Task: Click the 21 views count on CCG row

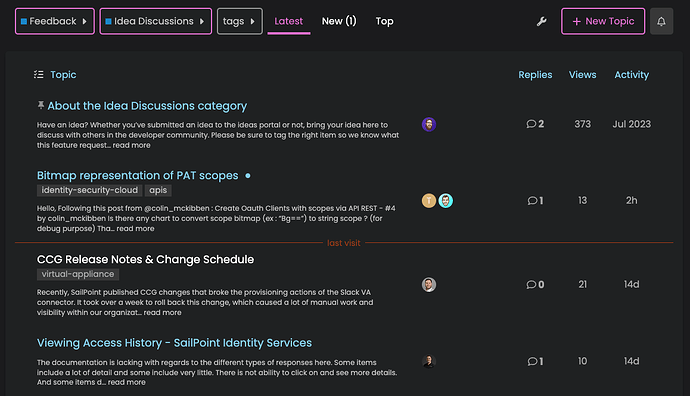Action: click(x=583, y=285)
